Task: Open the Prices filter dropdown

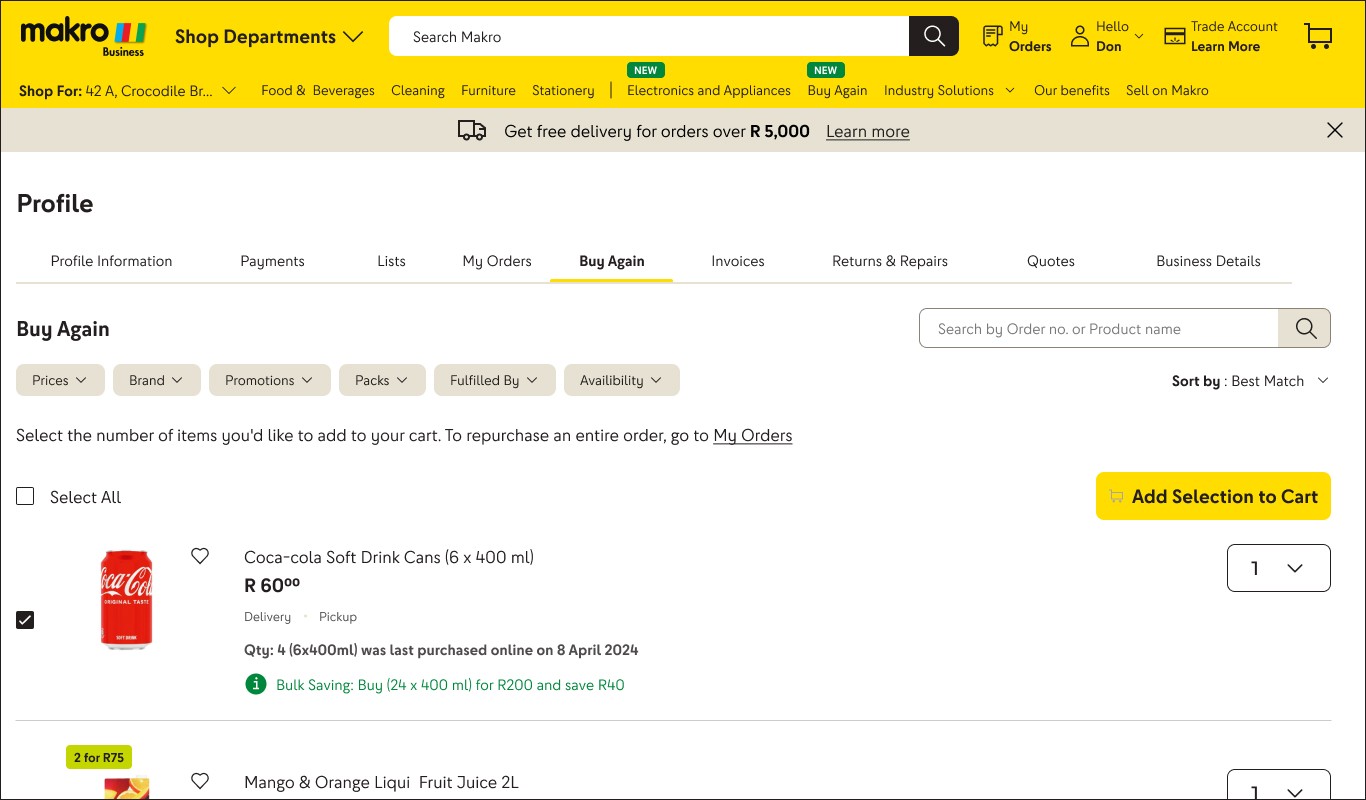Action: coord(60,380)
